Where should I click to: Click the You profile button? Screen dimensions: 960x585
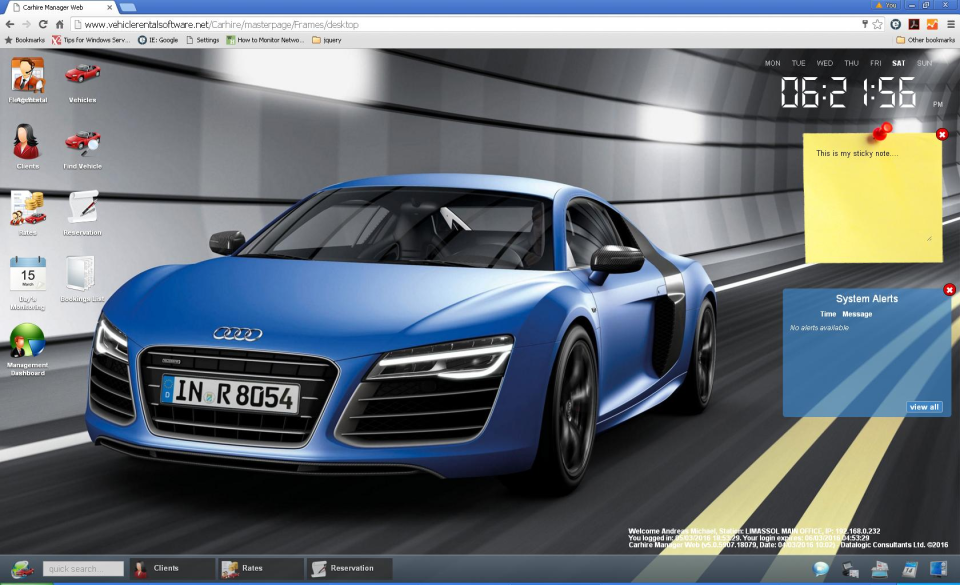[886, 5]
